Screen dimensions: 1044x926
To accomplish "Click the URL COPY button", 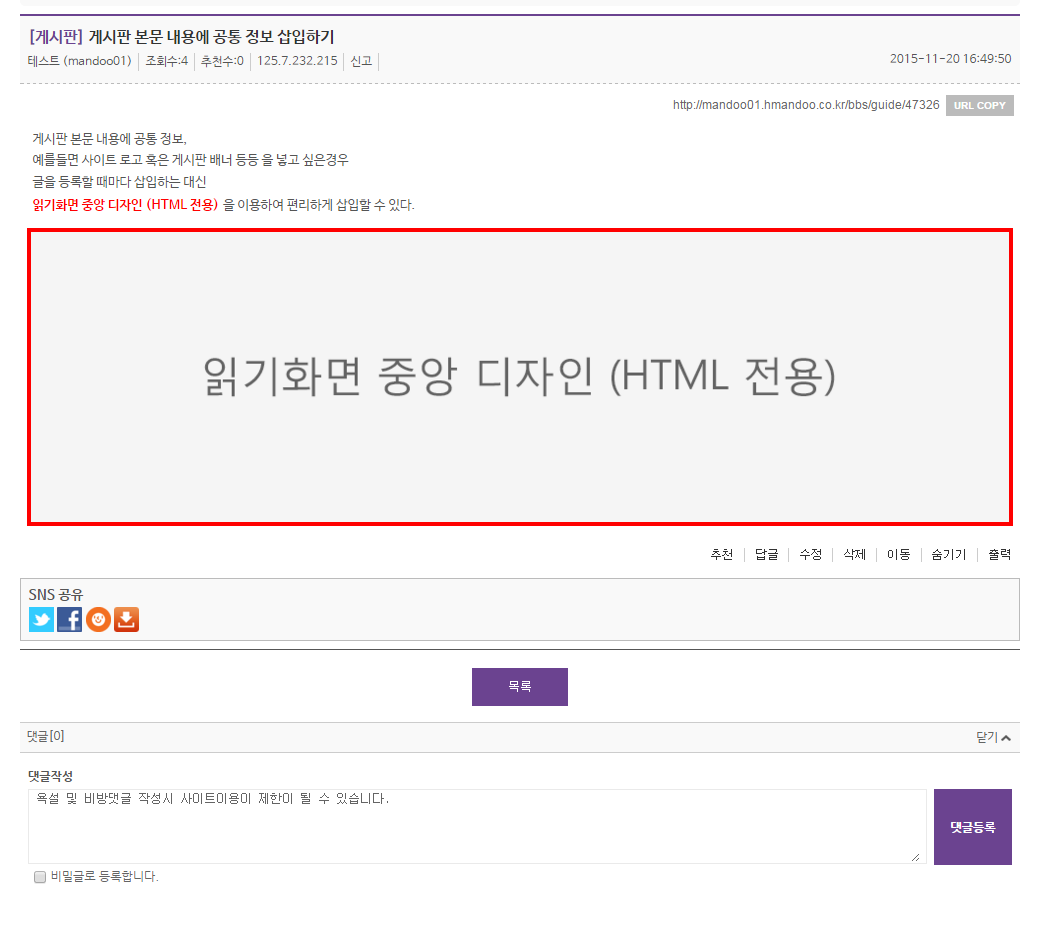I will (979, 105).
